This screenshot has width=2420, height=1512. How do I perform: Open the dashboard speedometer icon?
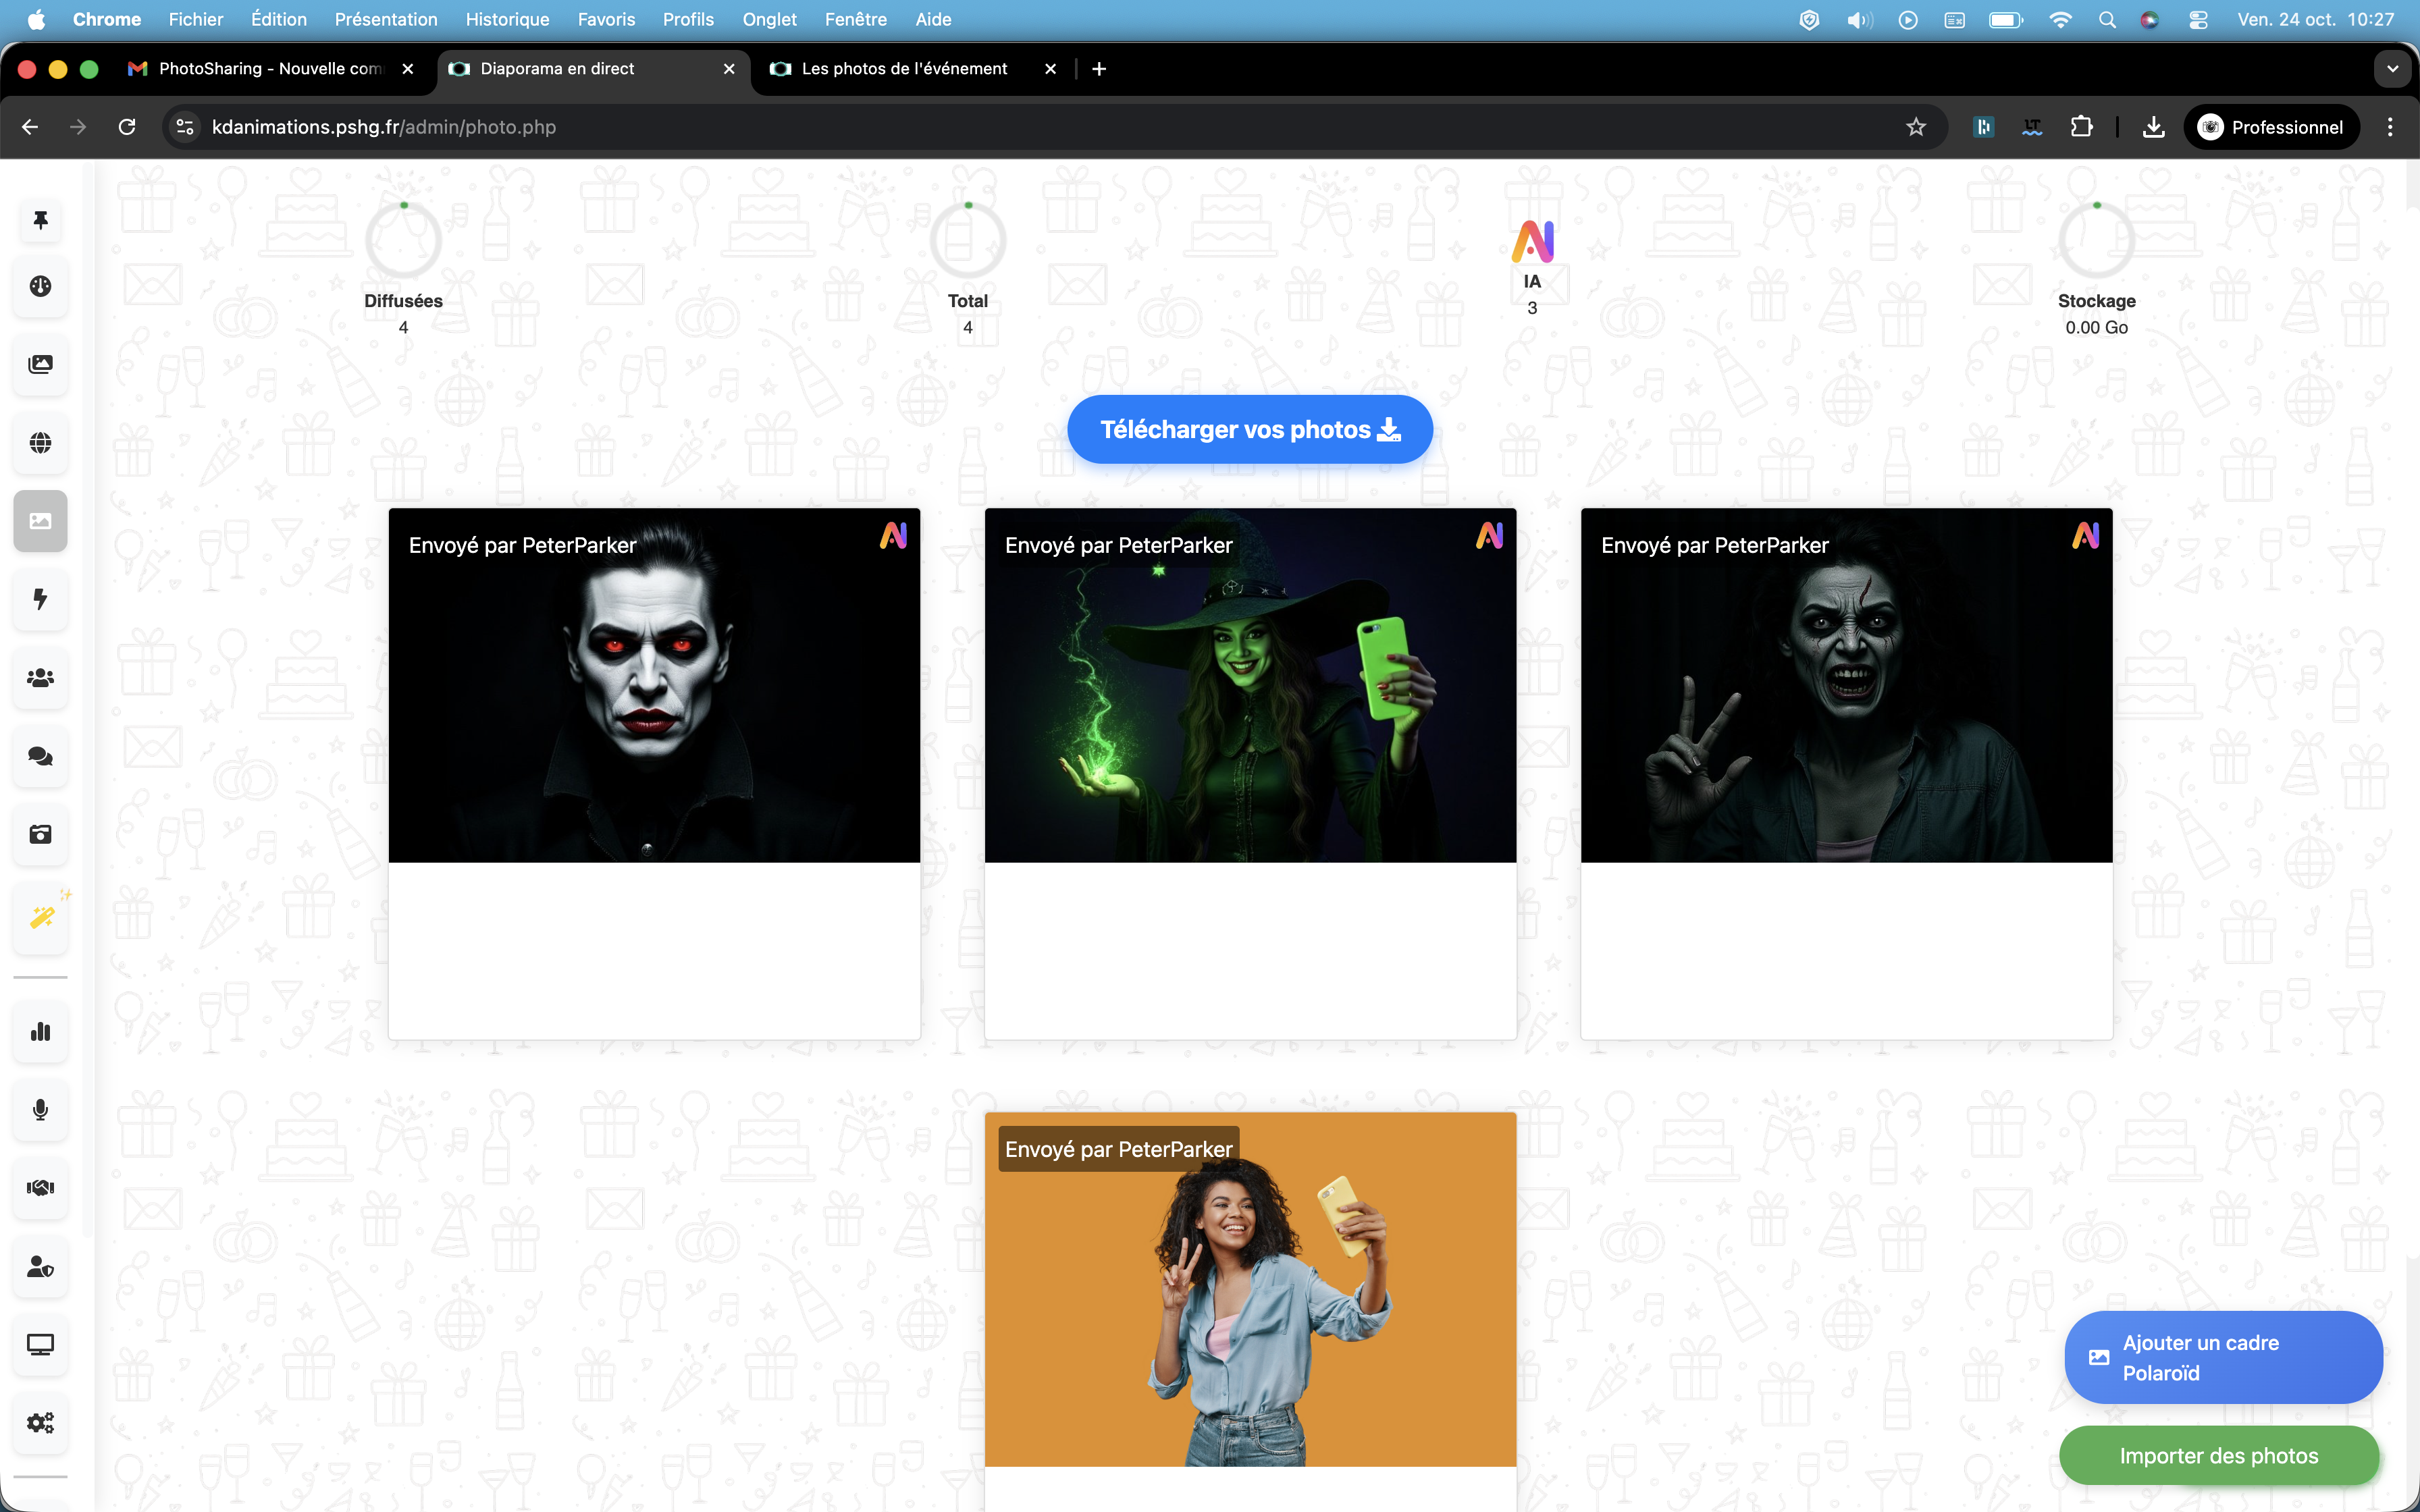click(x=40, y=285)
